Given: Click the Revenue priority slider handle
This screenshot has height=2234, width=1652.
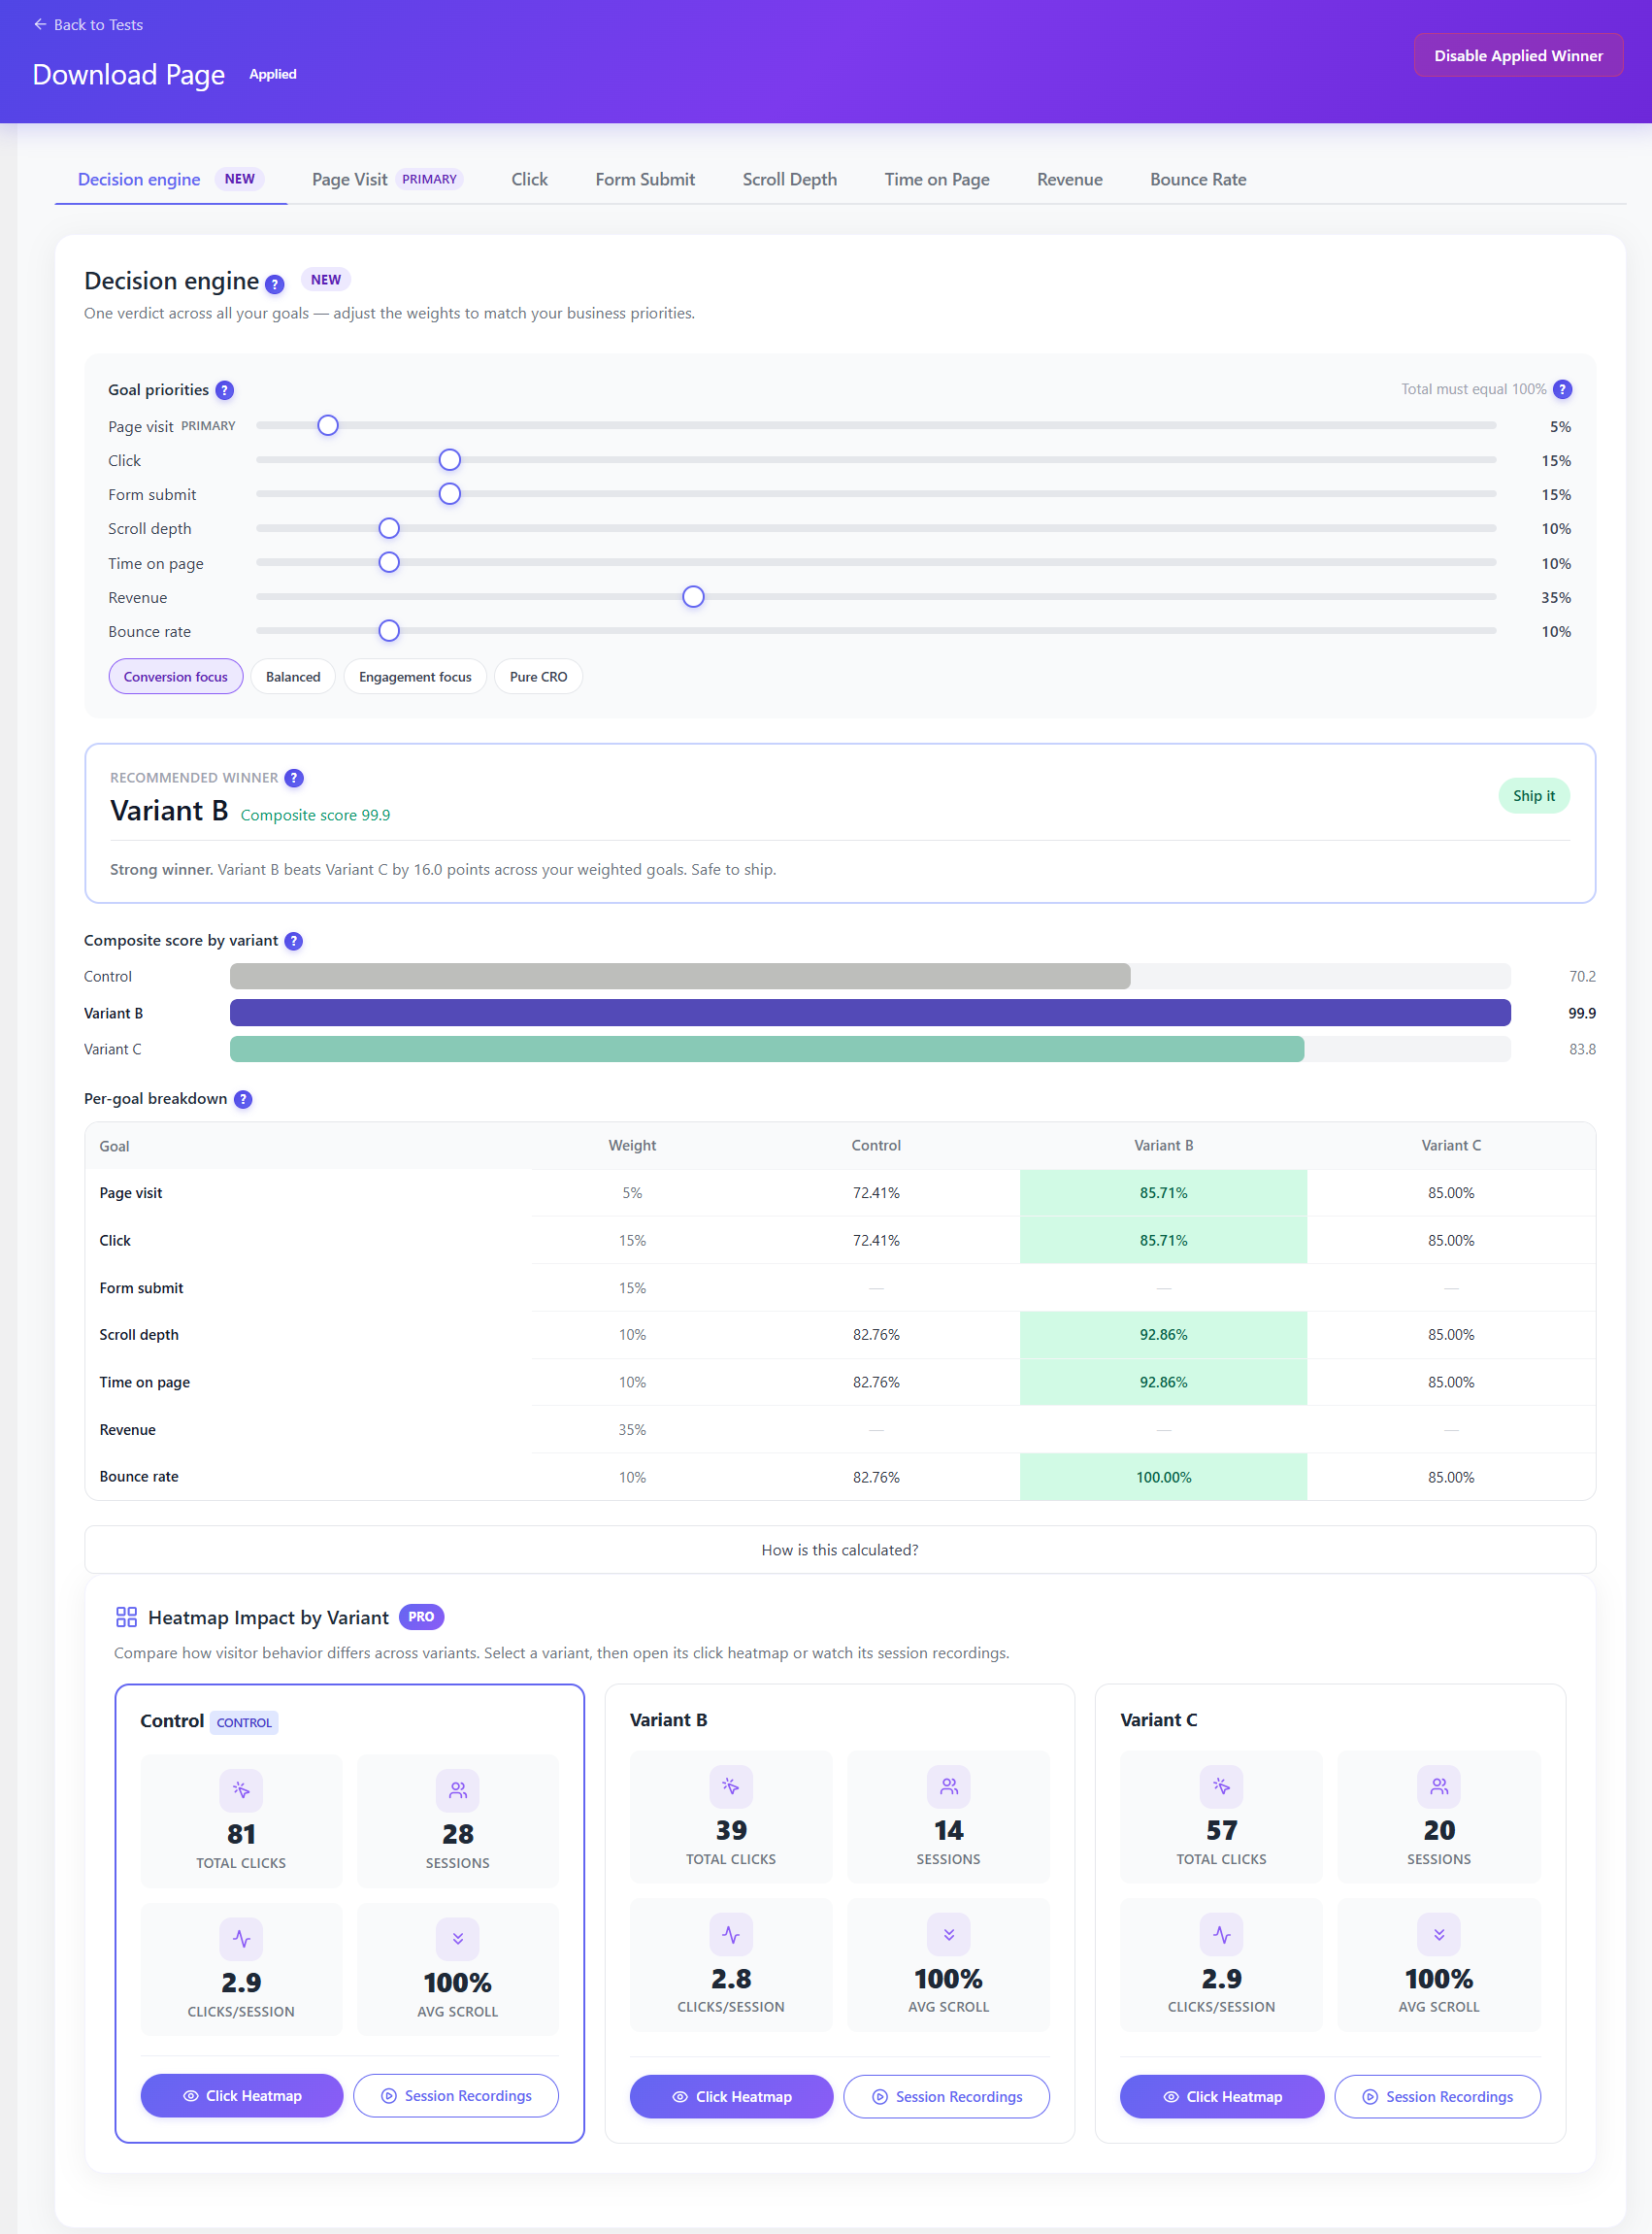Looking at the screenshot, I should point(693,597).
